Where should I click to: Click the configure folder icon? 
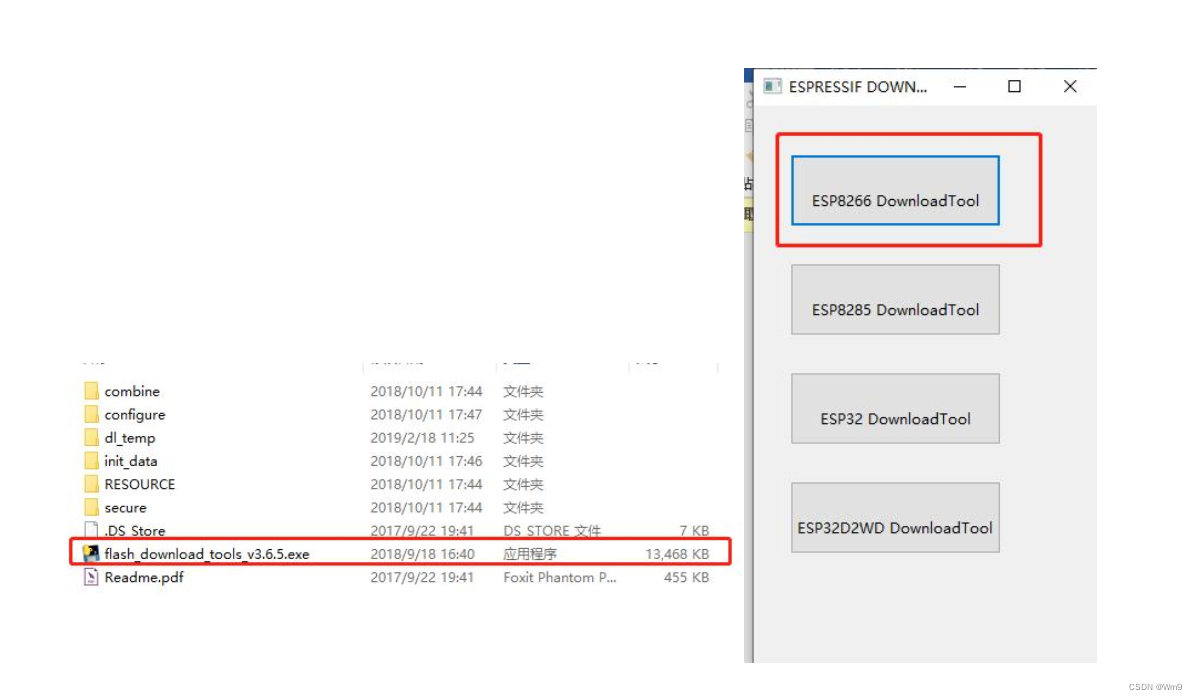pos(91,415)
